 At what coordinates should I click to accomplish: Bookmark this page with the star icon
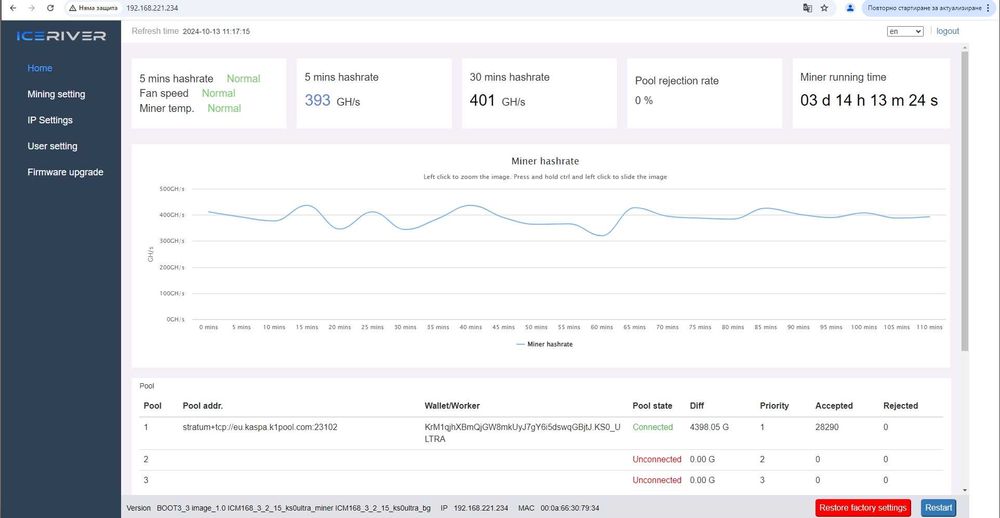pyautogui.click(x=824, y=8)
